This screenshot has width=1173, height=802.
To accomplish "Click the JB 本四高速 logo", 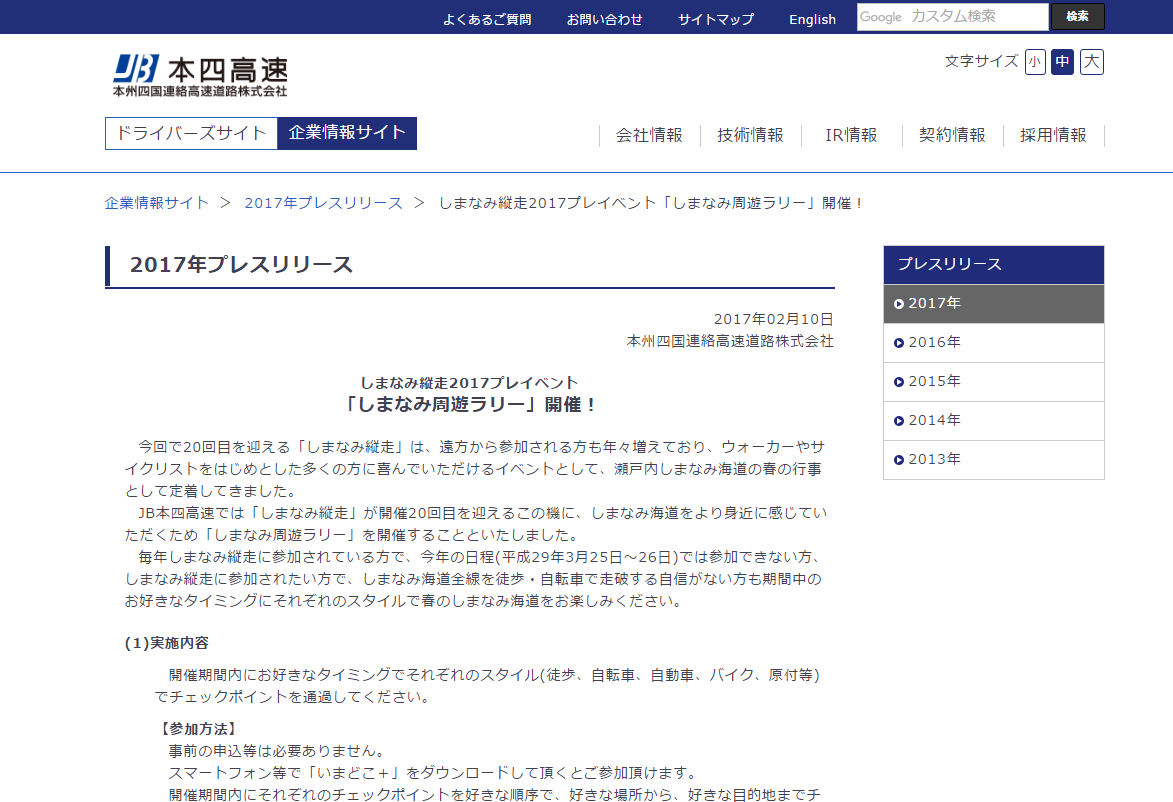I will click(x=200, y=75).
